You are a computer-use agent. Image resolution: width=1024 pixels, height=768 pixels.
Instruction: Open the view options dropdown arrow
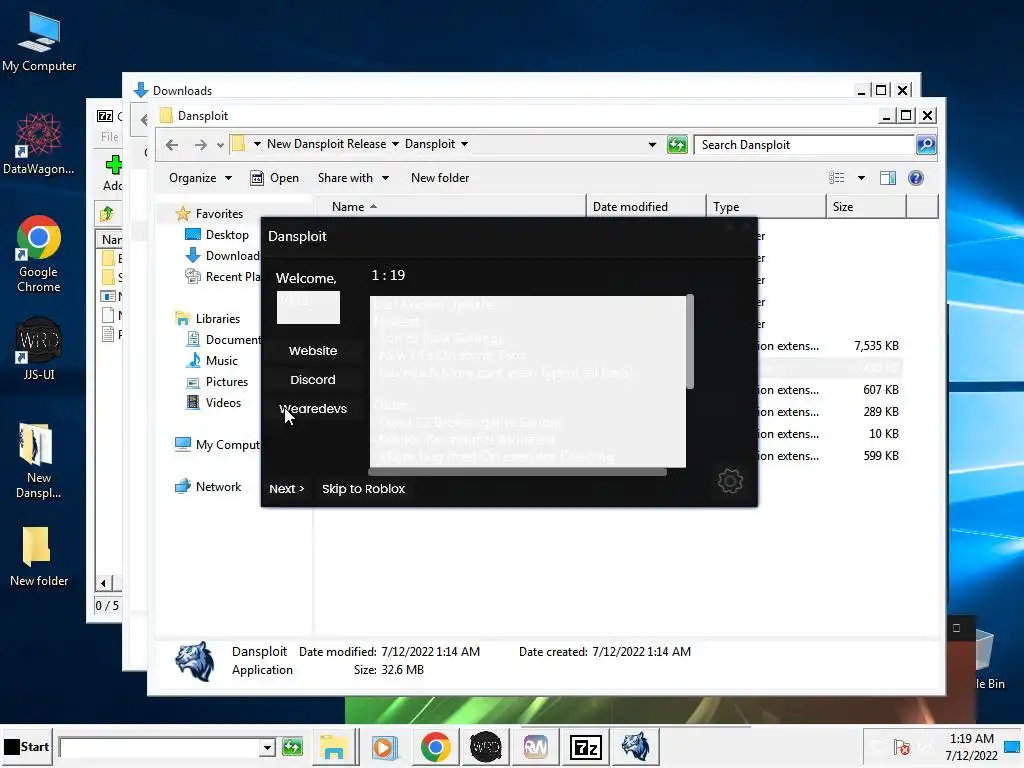tap(861, 178)
